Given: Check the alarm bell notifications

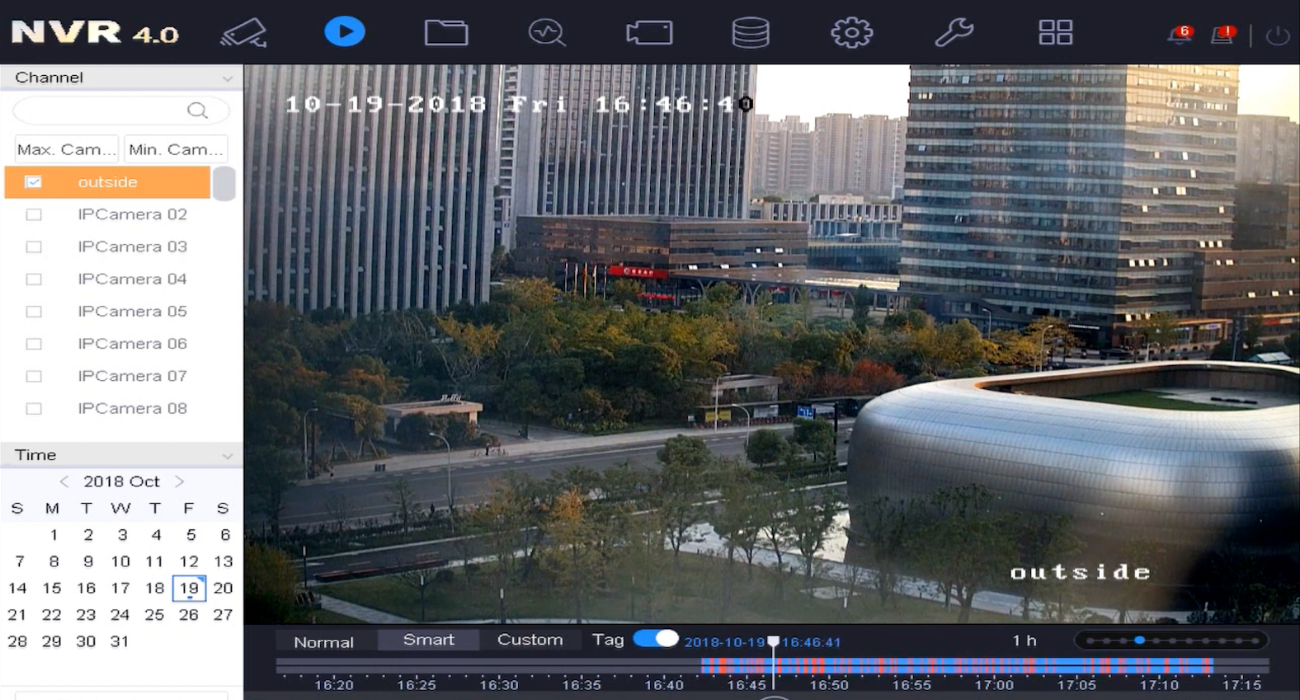Looking at the screenshot, I should click(x=1180, y=34).
